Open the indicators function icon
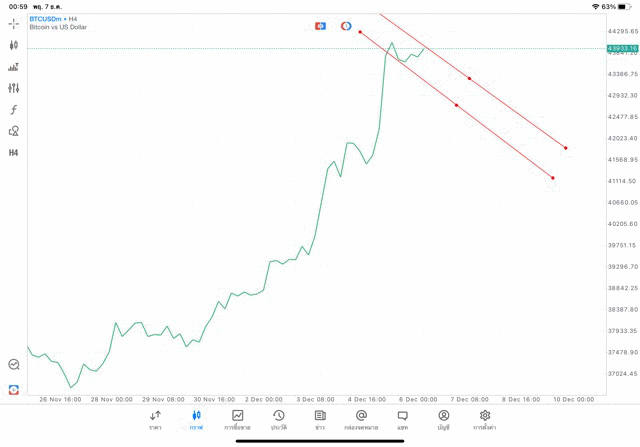The image size is (640, 447). click(x=14, y=110)
